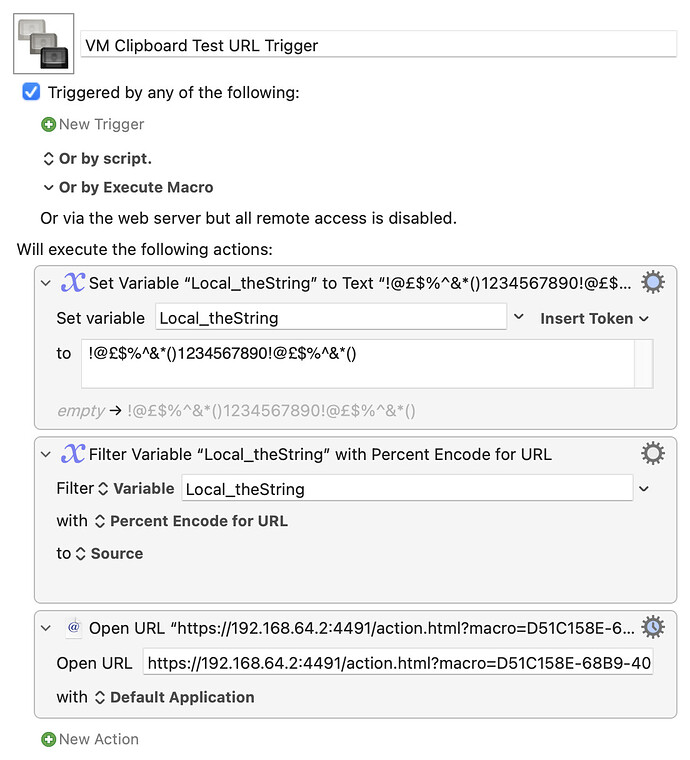Click the Open URL @ icon
Image resolution: width=690 pixels, height=760 pixels.
click(74, 628)
